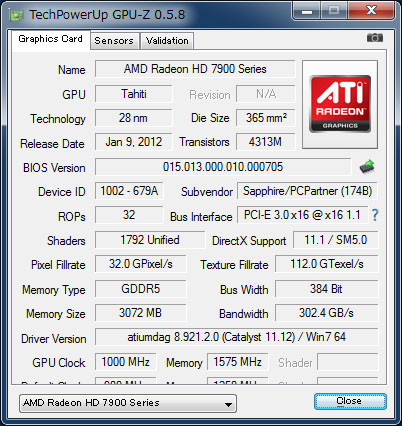Click the Close button
The height and width of the screenshot is (426, 402).
pyautogui.click(x=350, y=401)
